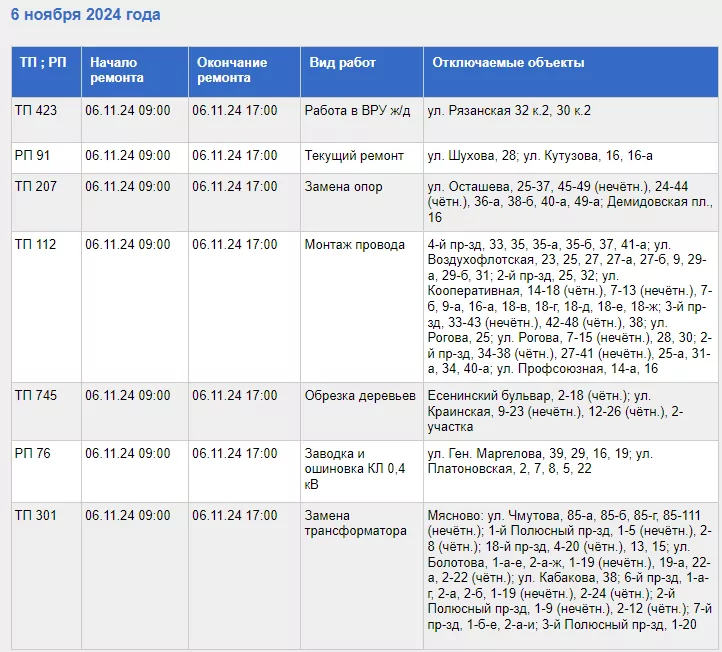Click the 'ул. Осташева, 25-37' address cell
This screenshot has height=652, width=722.
tap(571, 203)
